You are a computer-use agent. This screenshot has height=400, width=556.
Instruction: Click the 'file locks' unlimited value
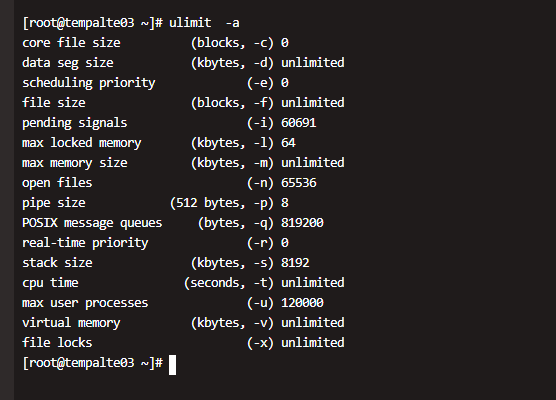pyautogui.click(x=312, y=343)
